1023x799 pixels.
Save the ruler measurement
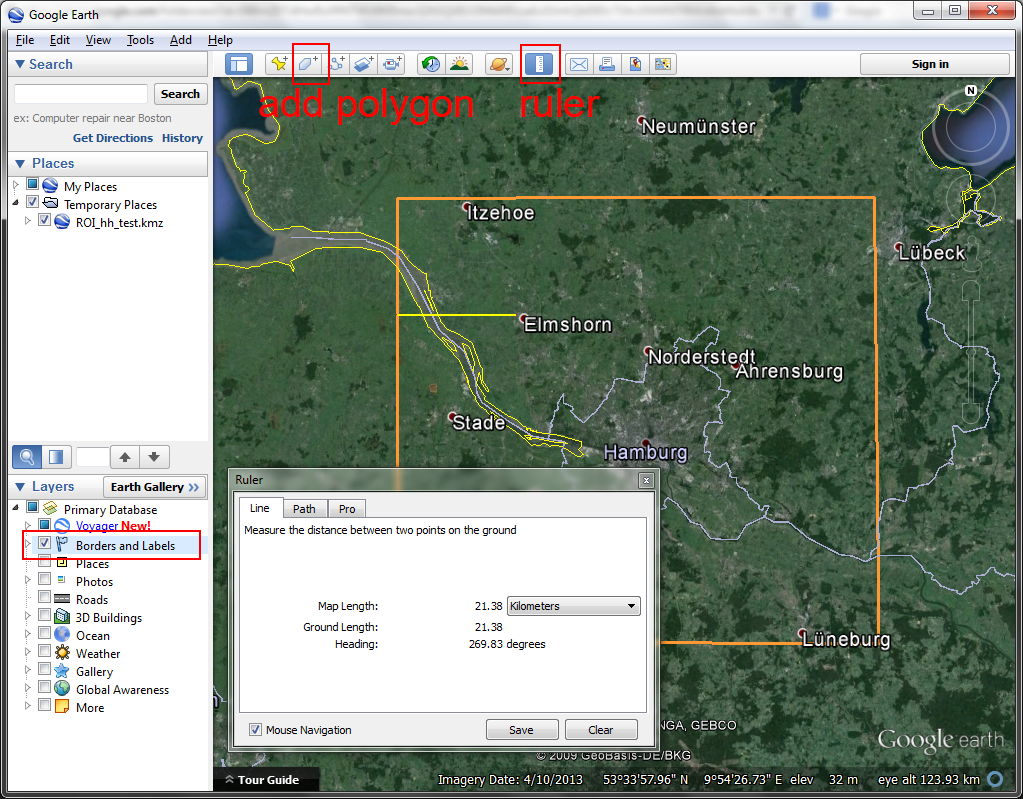521,730
